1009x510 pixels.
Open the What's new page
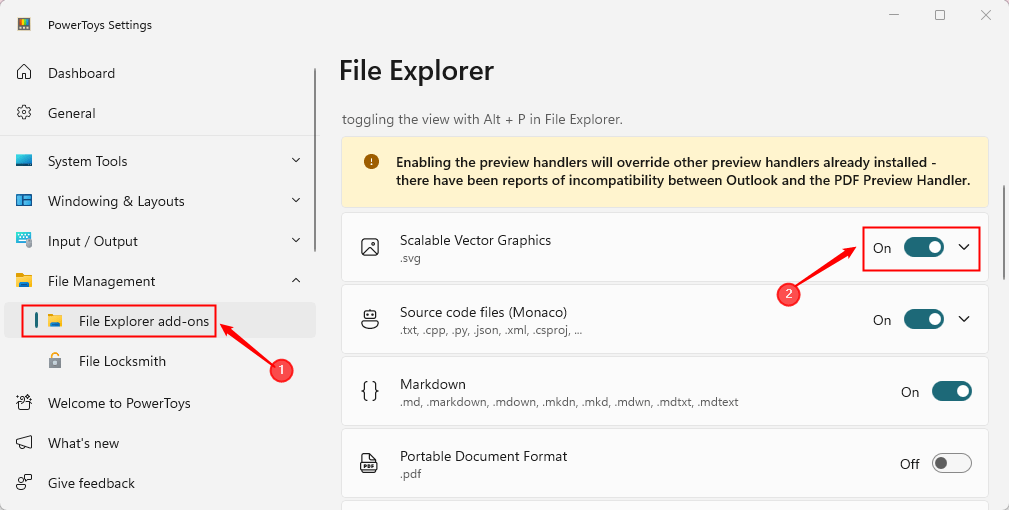(x=83, y=443)
